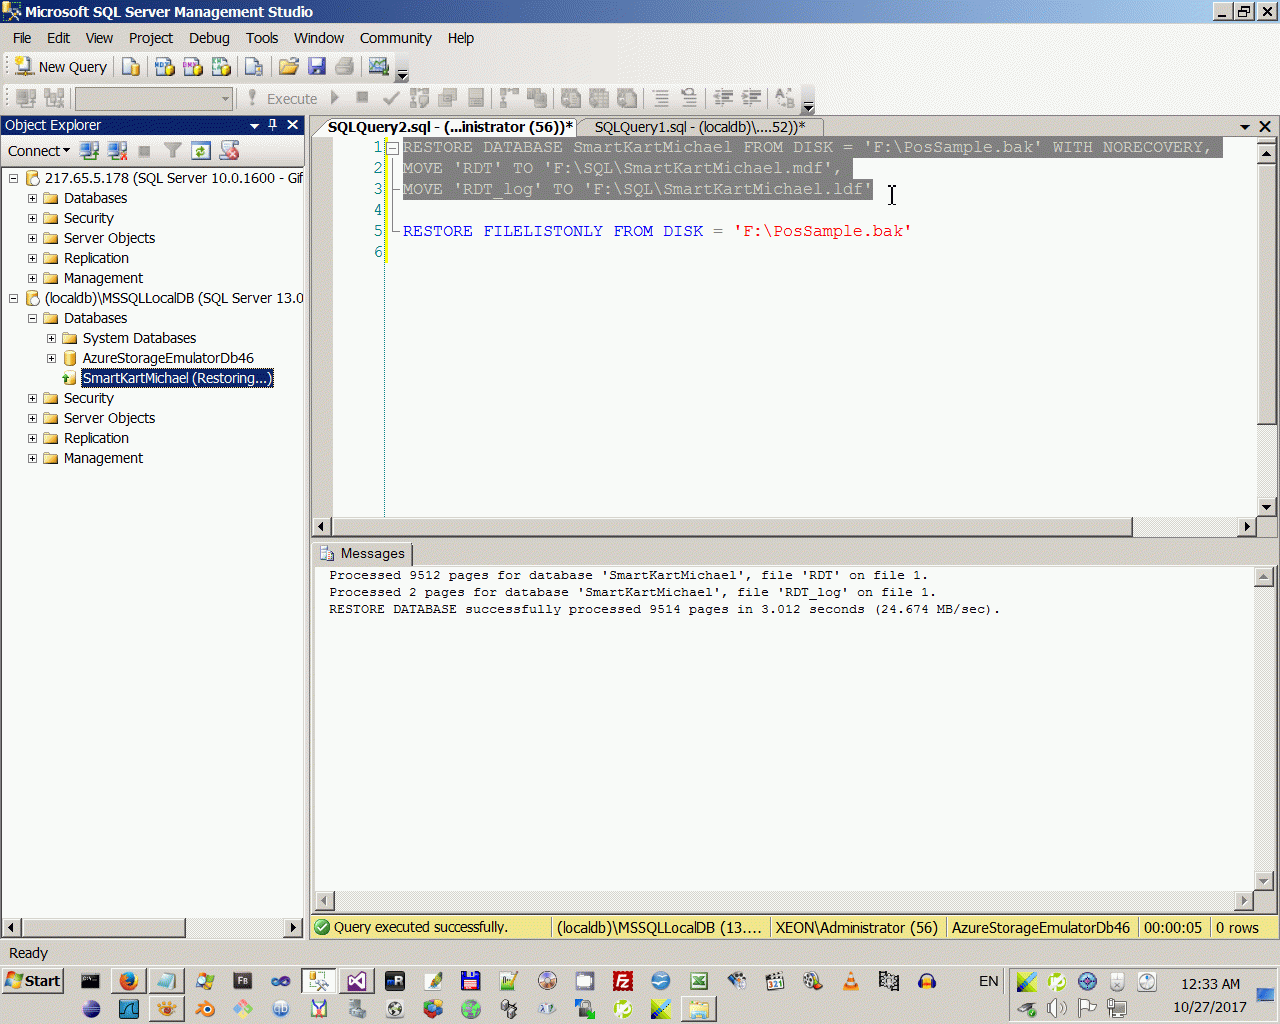Open the Connect dropdown in Object Explorer
The width and height of the screenshot is (1280, 1024).
click(x=39, y=151)
